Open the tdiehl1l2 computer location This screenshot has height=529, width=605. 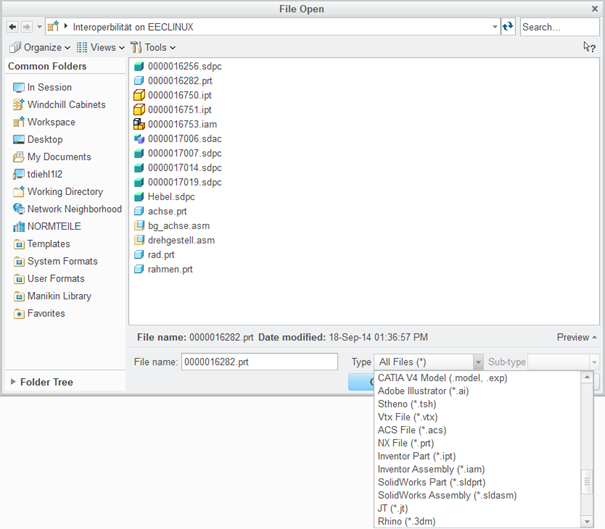(x=37, y=174)
